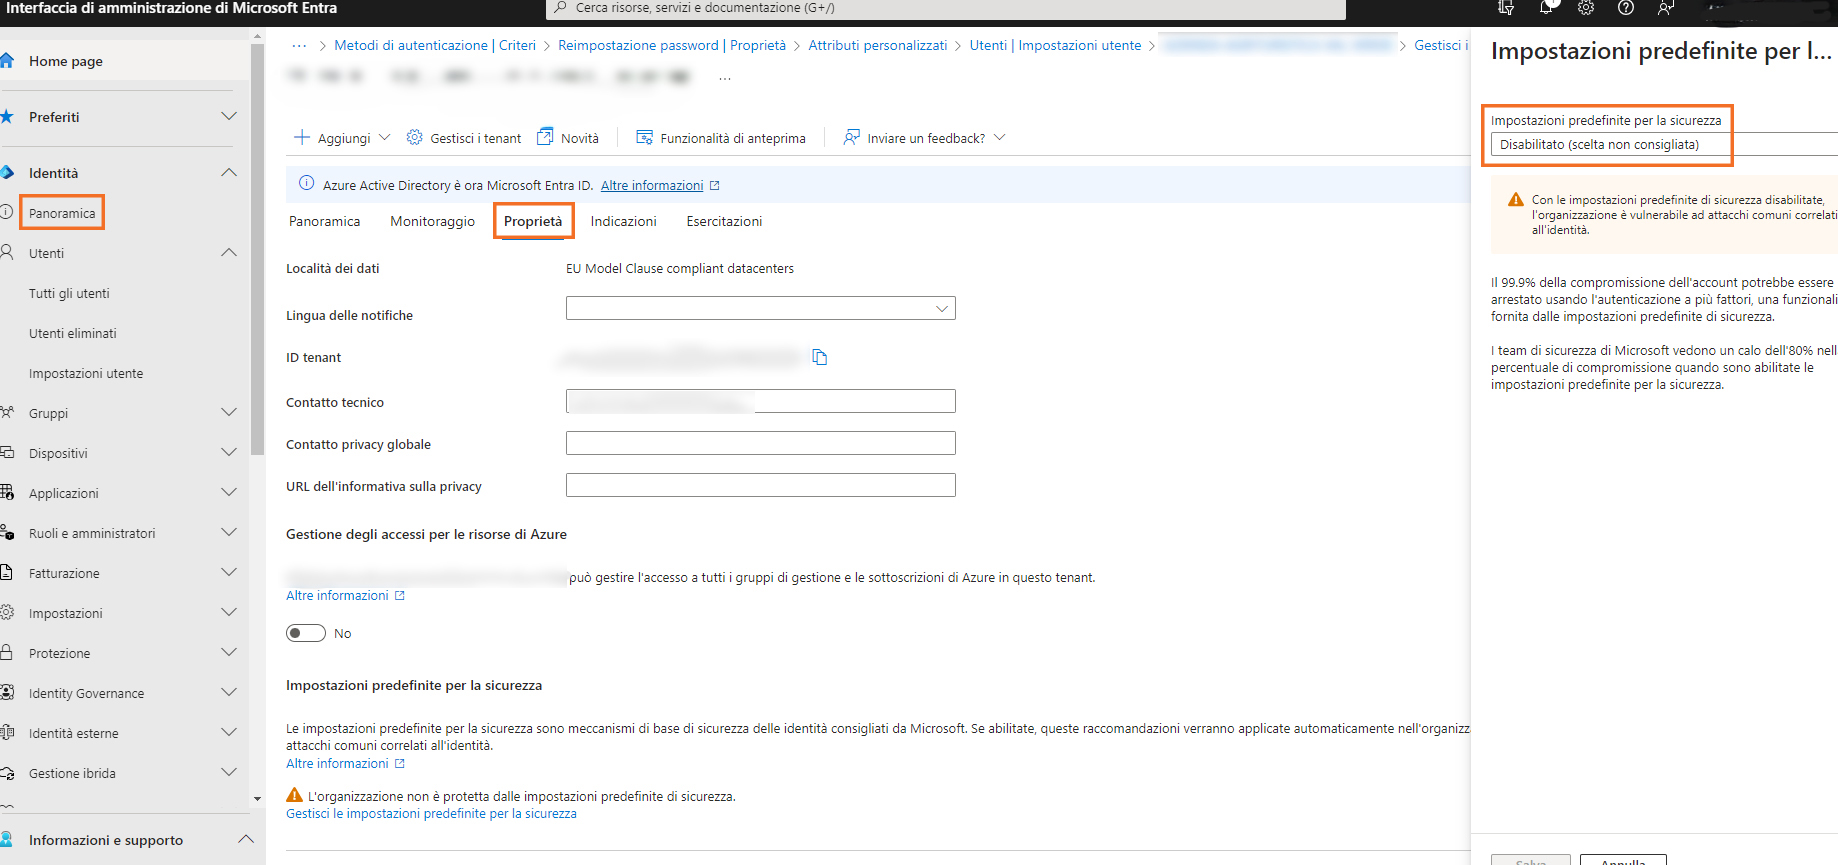Click the Attributi personalizzati breadcrumb

pyautogui.click(x=877, y=45)
